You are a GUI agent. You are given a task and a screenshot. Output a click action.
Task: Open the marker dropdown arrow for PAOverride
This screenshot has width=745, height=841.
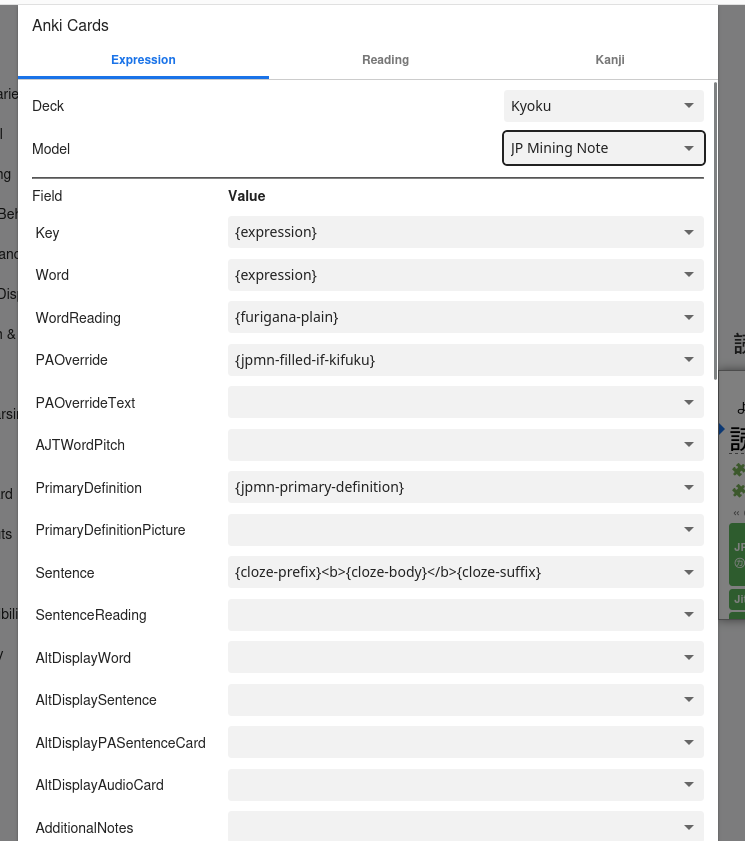click(x=689, y=360)
